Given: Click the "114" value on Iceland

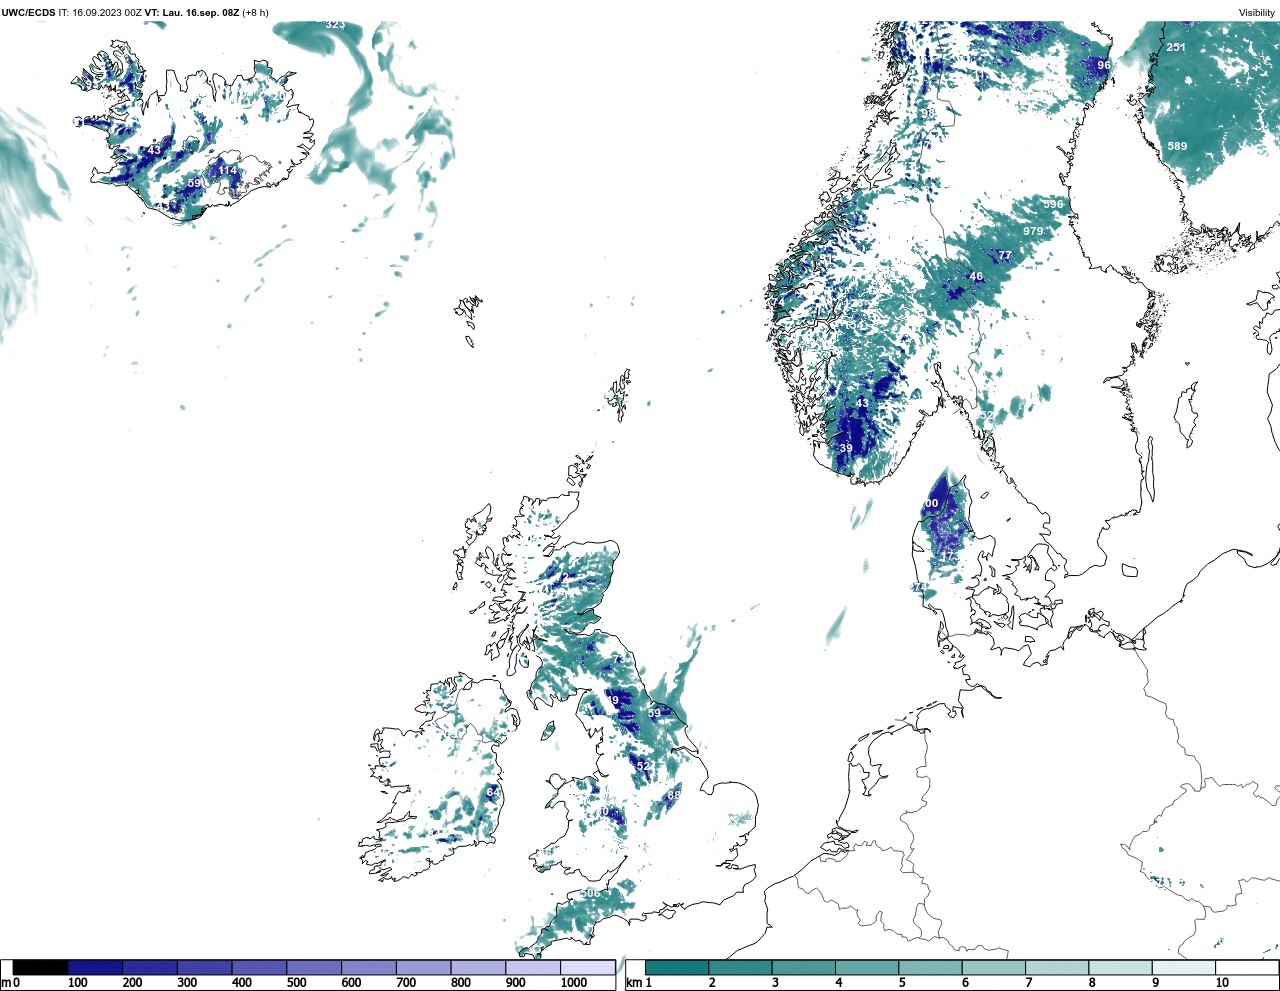Looking at the screenshot, I should coord(228,171).
